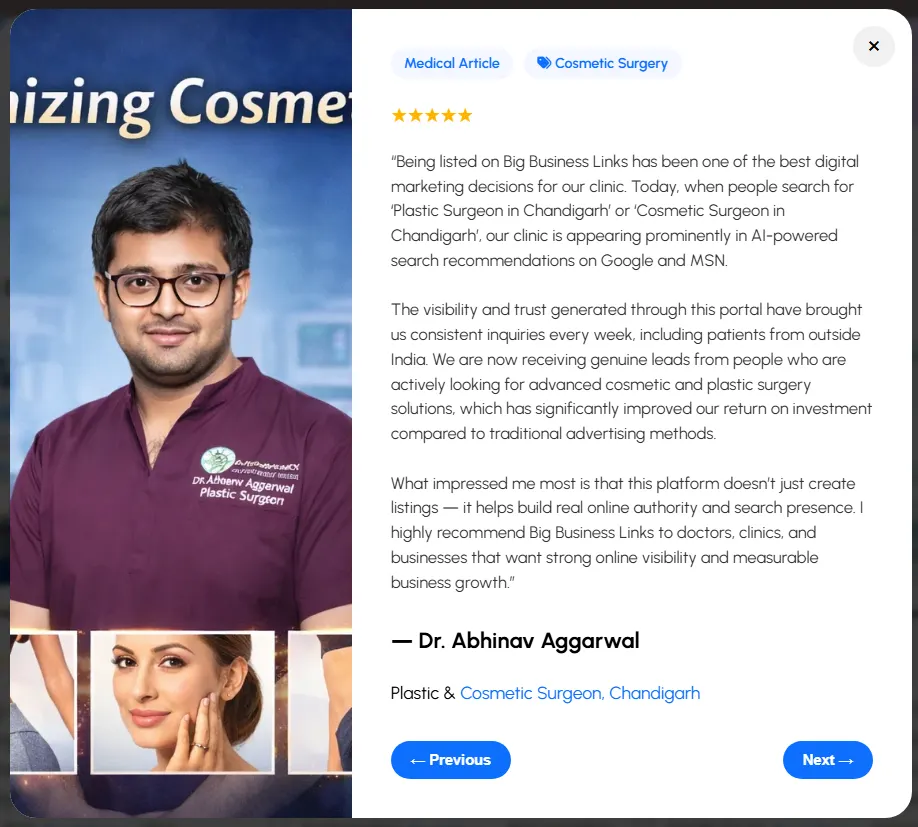Screen dimensions: 918x827
Task: Open the Medical Article tag
Action: 451,63
